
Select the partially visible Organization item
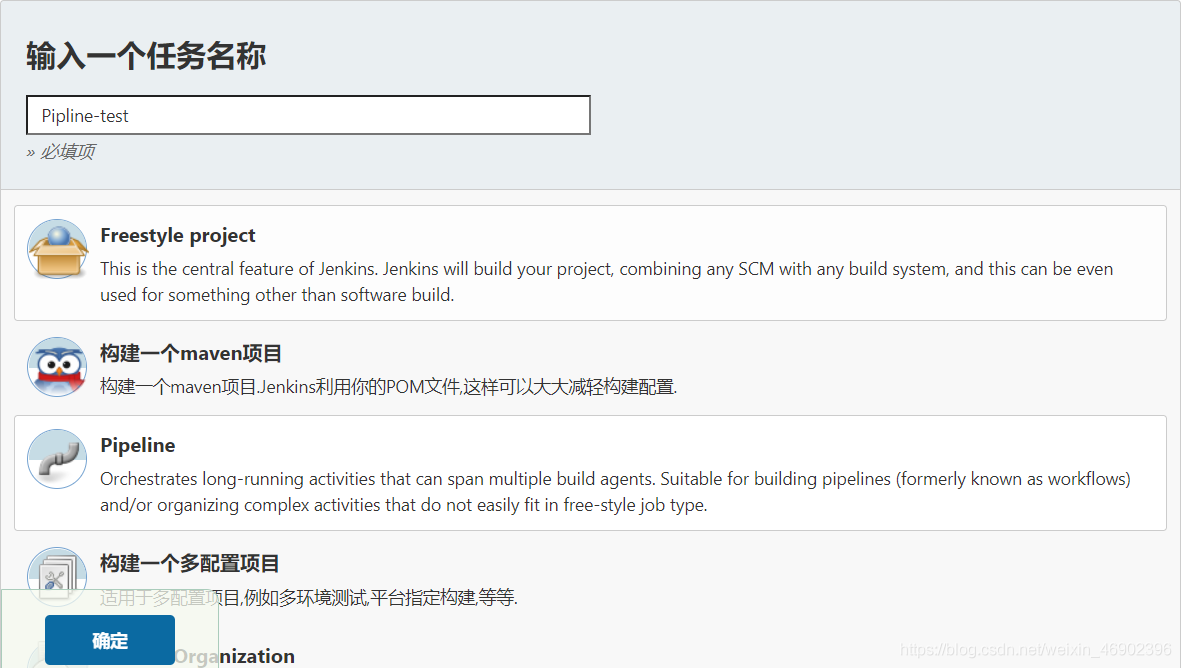[235, 656]
